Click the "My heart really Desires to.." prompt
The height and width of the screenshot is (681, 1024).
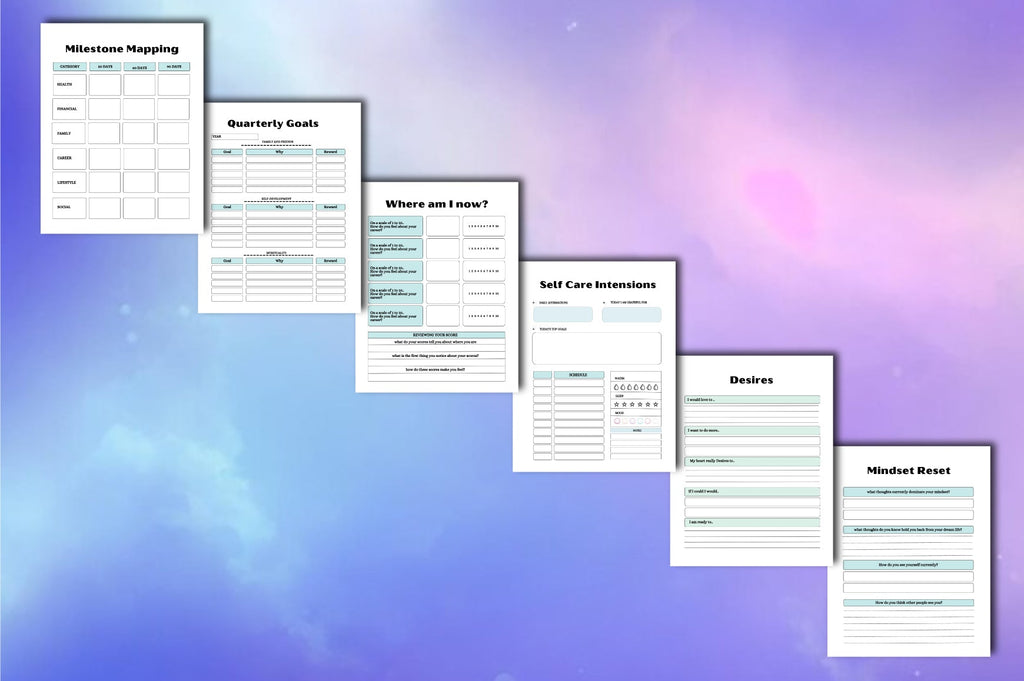752,461
